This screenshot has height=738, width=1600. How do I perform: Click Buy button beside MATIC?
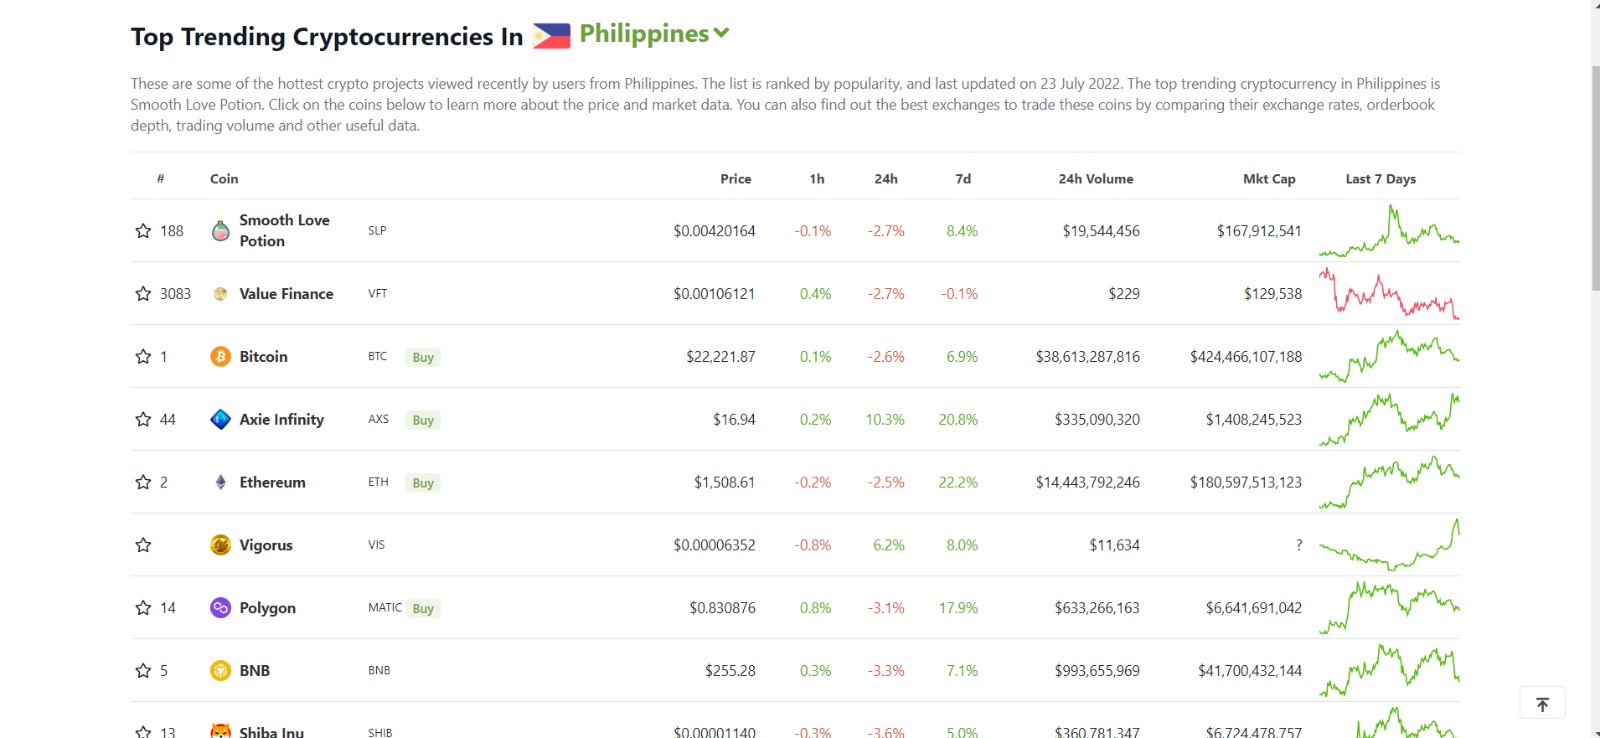click(423, 608)
